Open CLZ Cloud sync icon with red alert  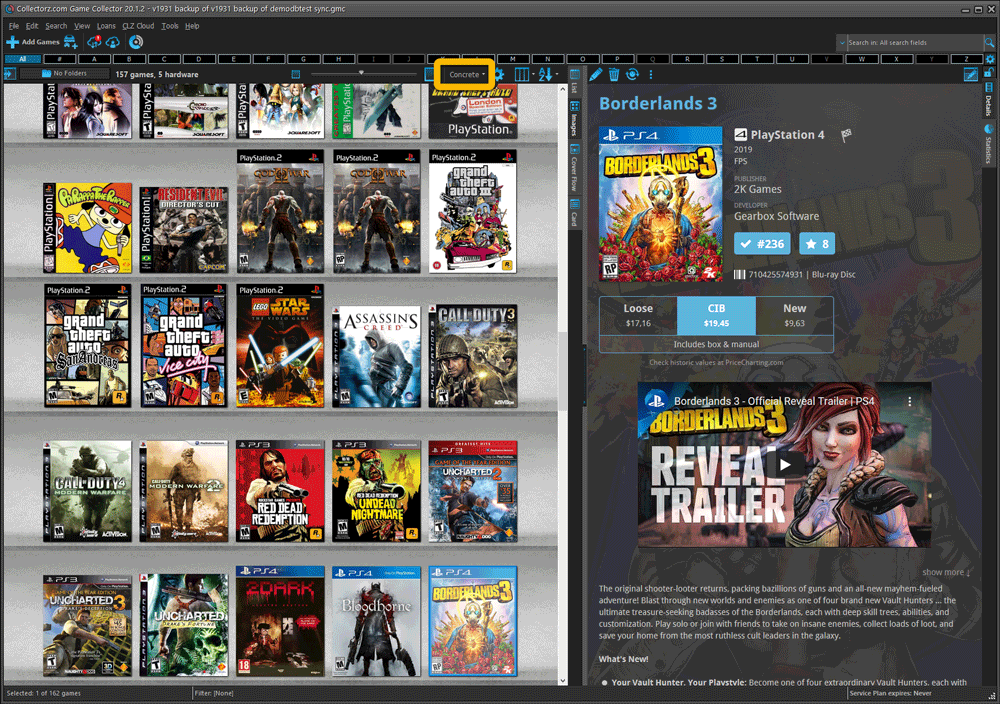click(94, 42)
